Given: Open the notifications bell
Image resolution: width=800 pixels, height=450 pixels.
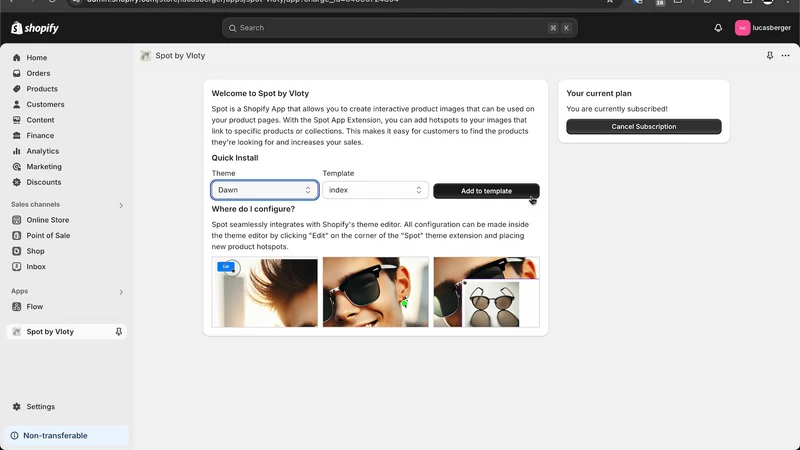Looking at the screenshot, I should tap(718, 28).
